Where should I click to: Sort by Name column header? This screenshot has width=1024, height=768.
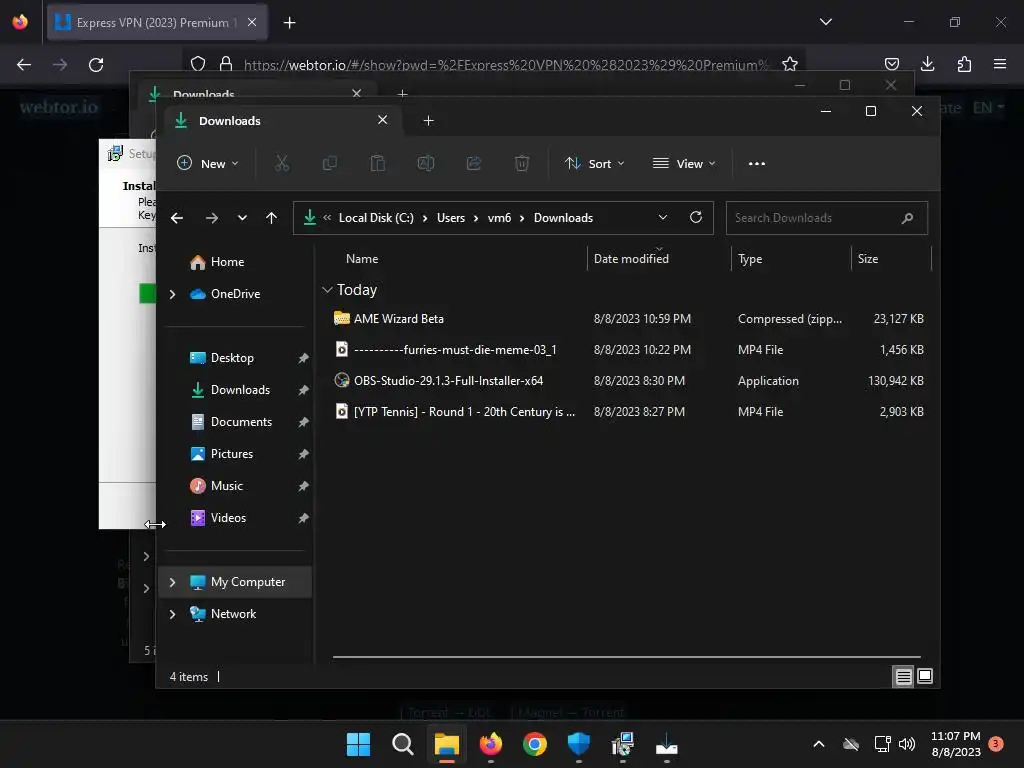tap(362, 259)
